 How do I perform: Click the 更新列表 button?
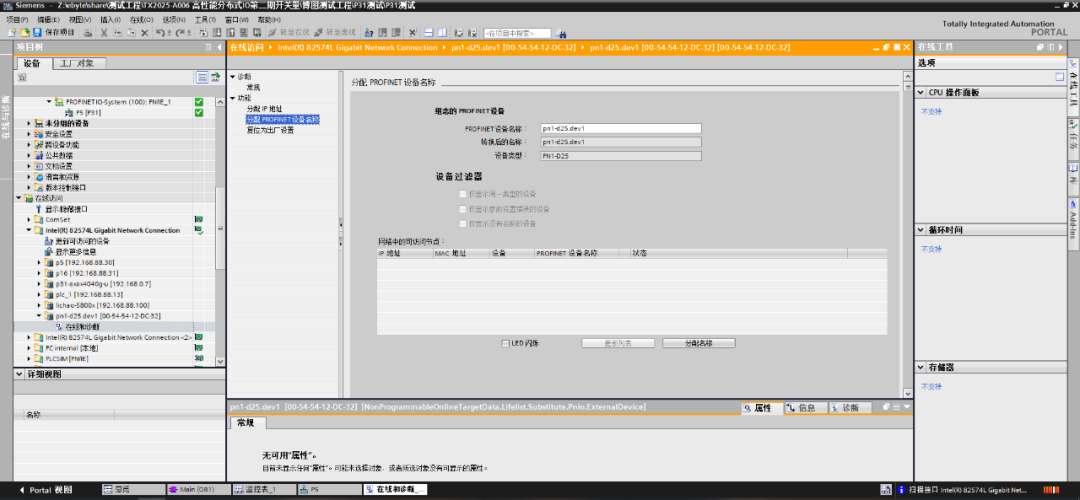[618, 343]
